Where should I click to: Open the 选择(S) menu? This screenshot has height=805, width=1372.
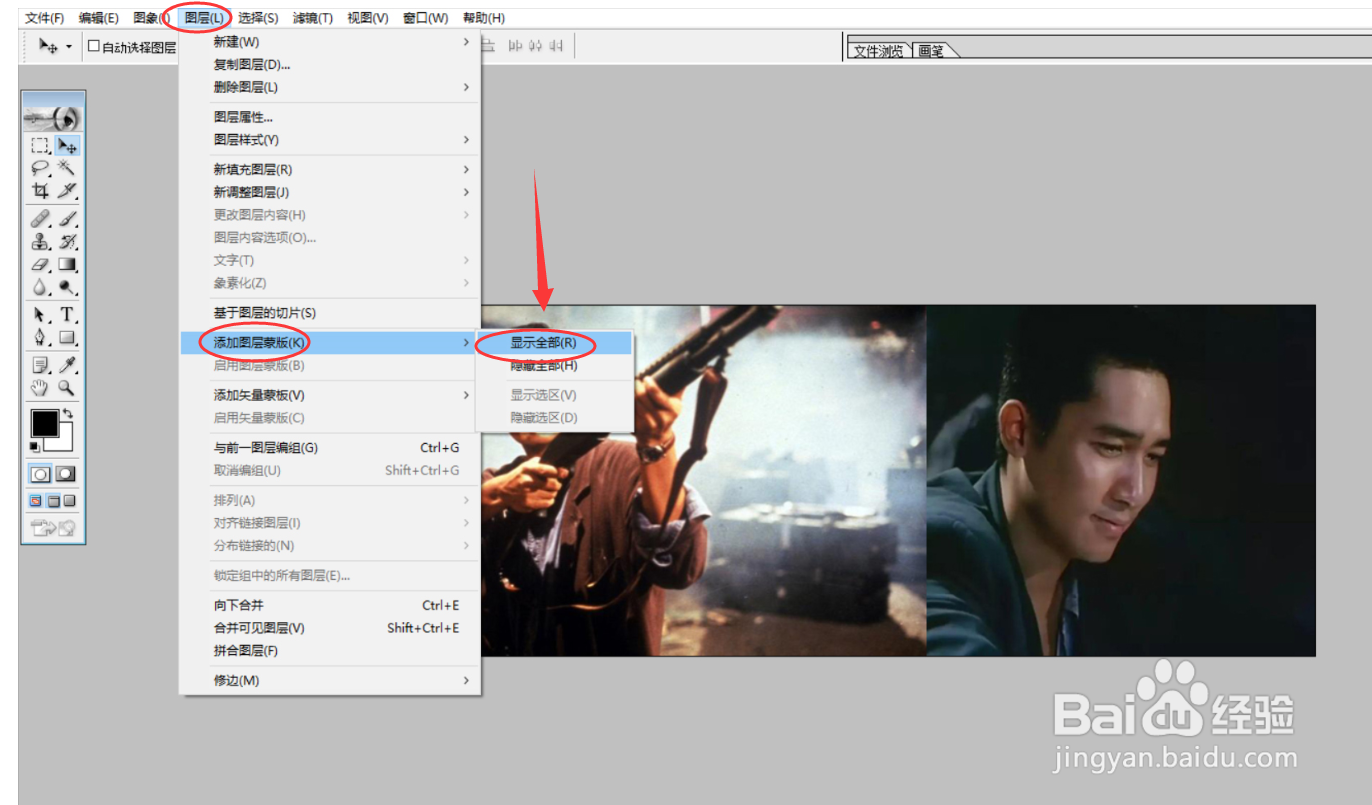(258, 18)
